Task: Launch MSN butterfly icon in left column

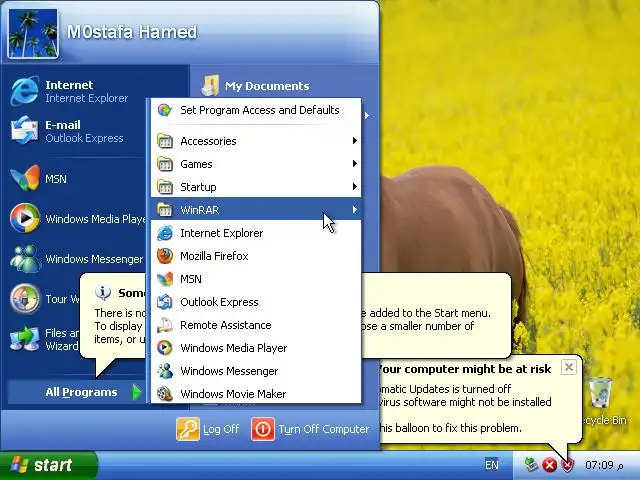Action: point(25,178)
